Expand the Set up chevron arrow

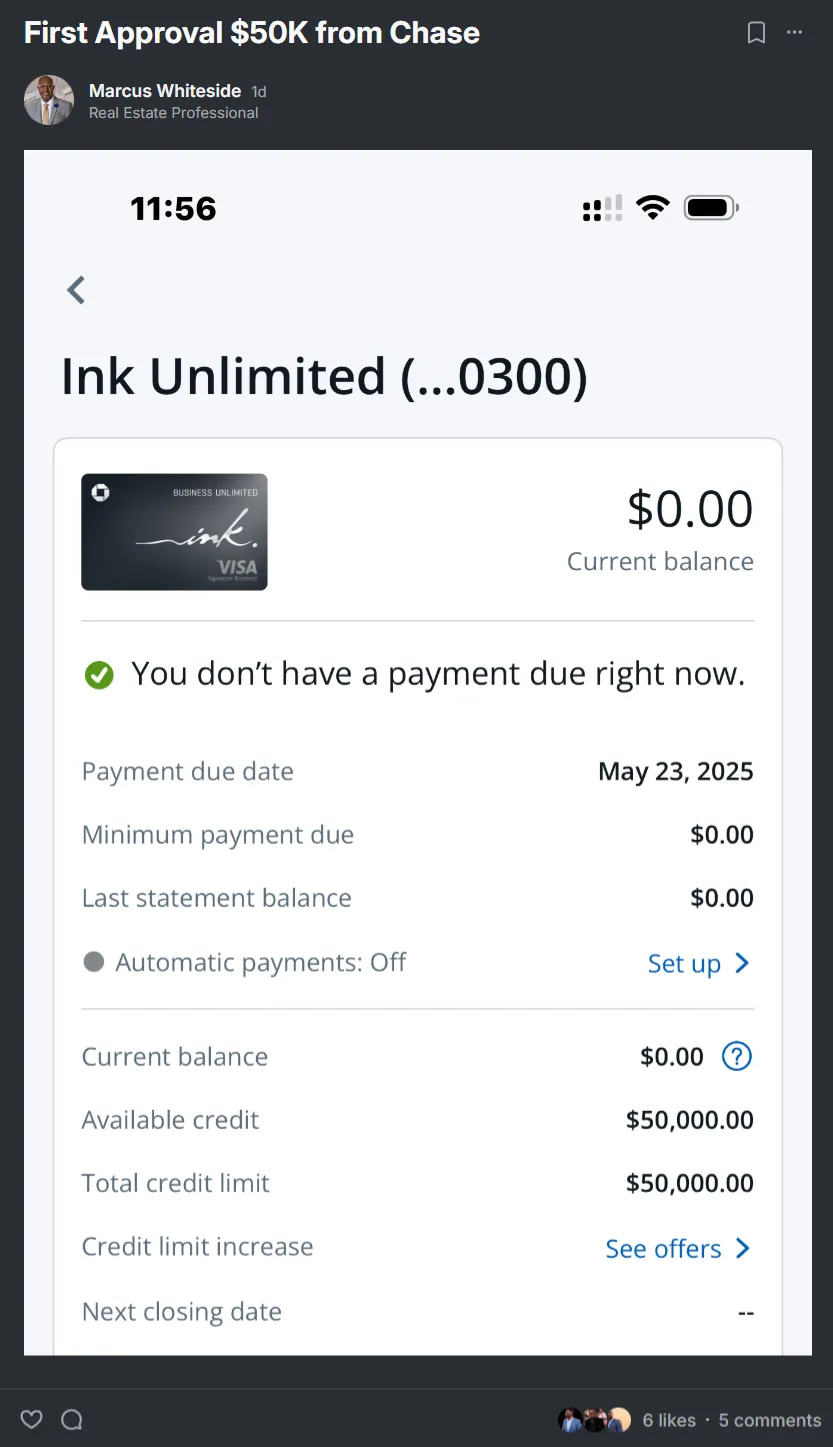[x=742, y=963]
